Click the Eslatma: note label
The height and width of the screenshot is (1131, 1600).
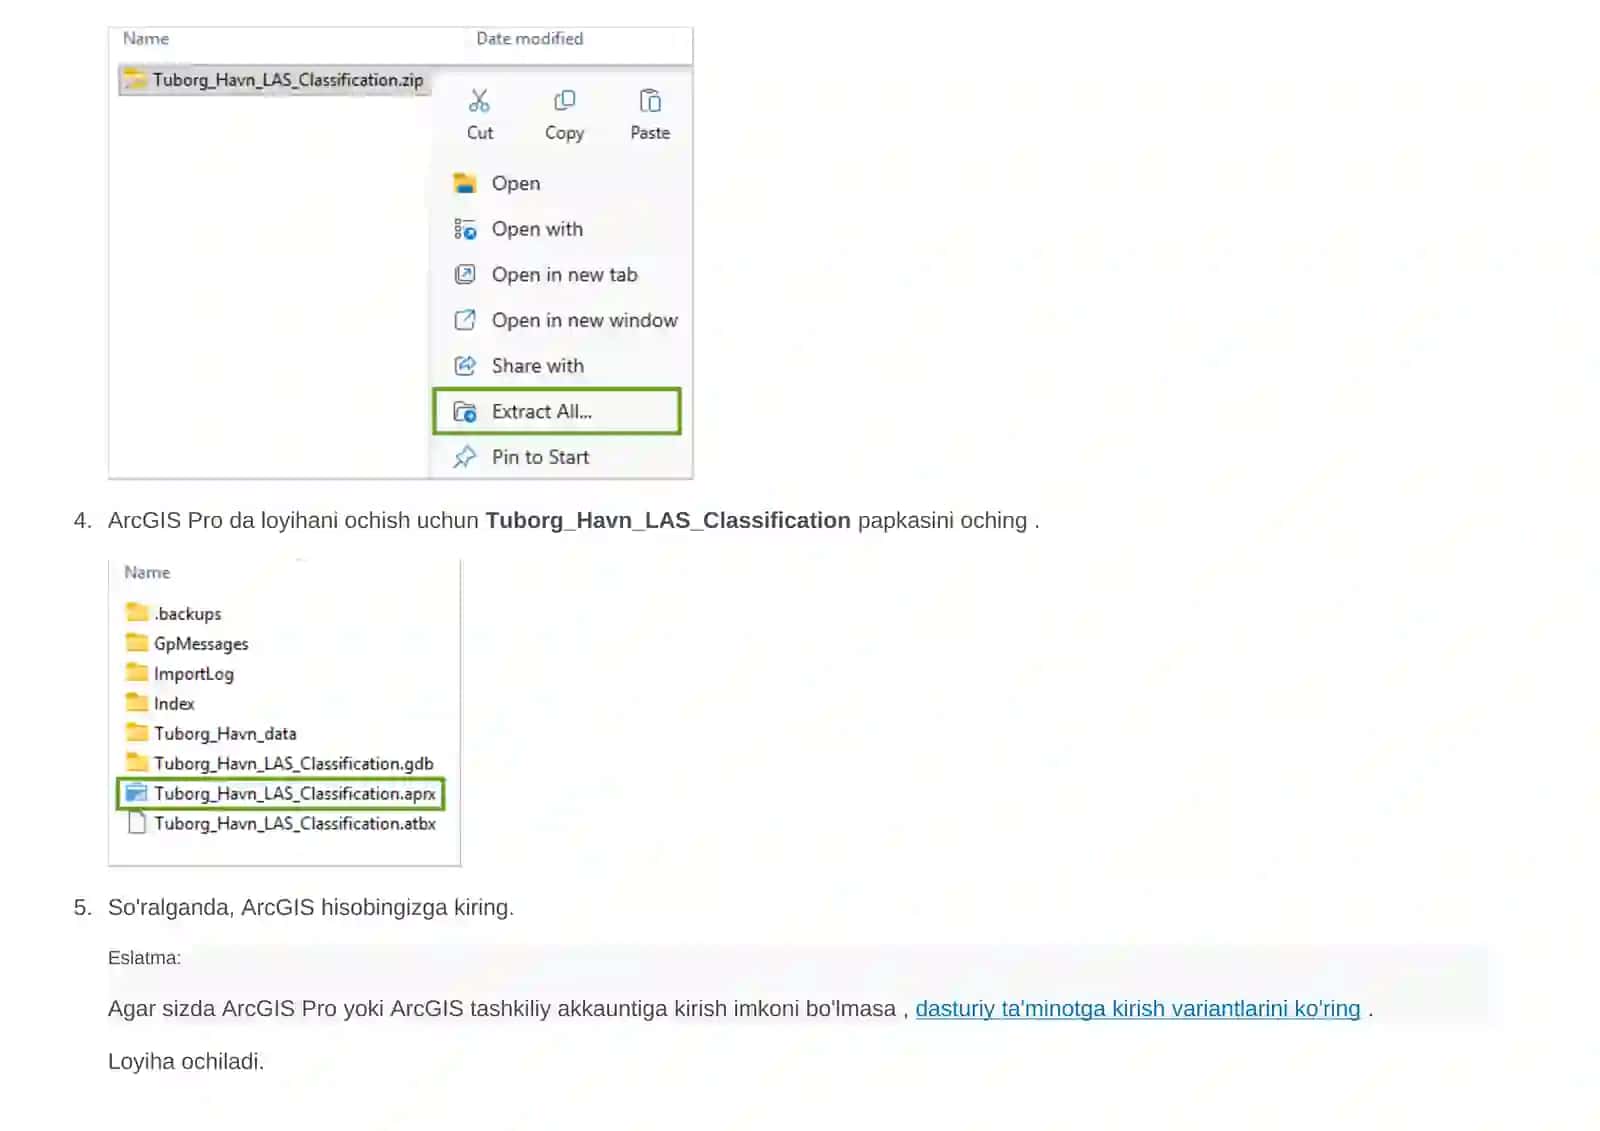144,957
